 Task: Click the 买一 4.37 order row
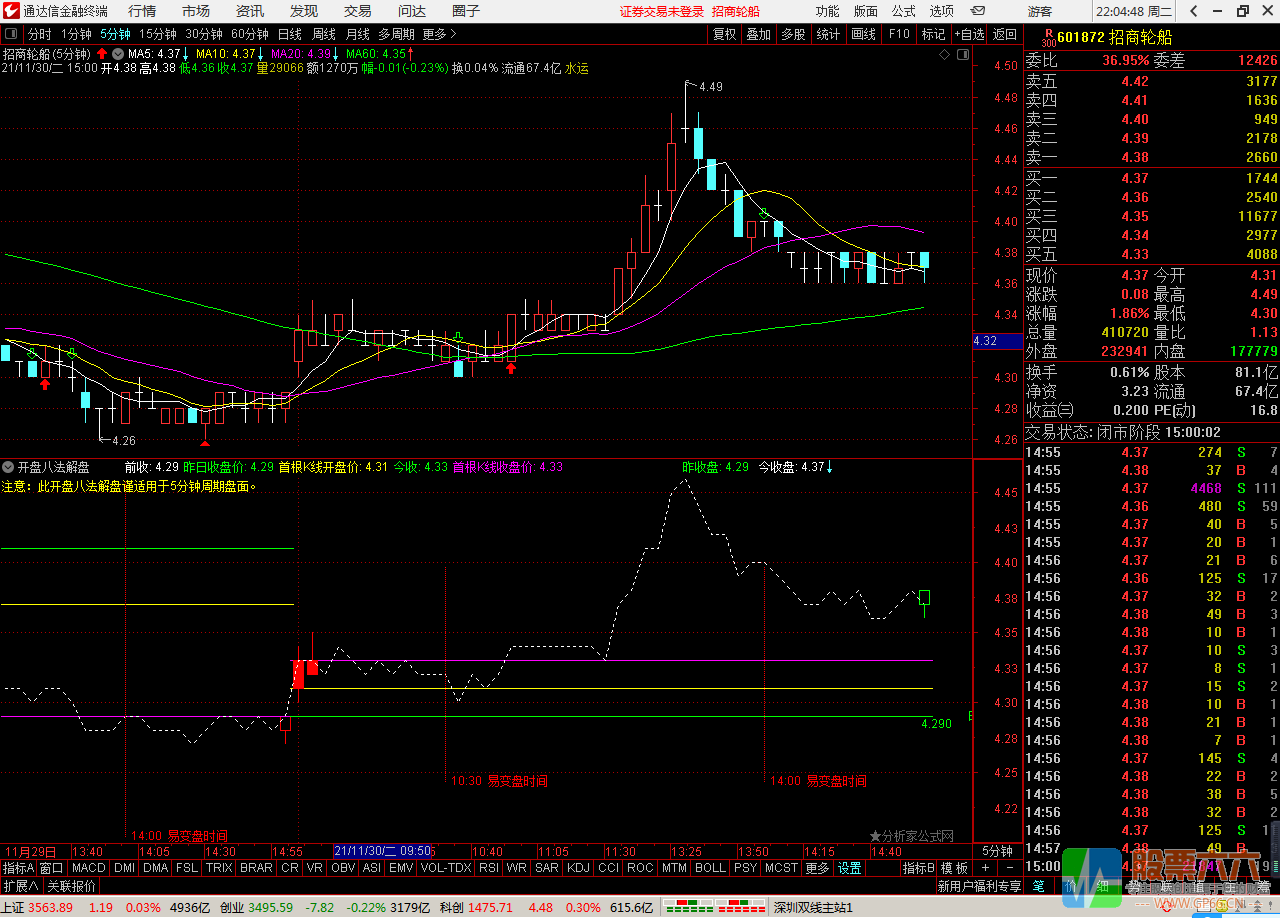pyautogui.click(x=1152, y=178)
